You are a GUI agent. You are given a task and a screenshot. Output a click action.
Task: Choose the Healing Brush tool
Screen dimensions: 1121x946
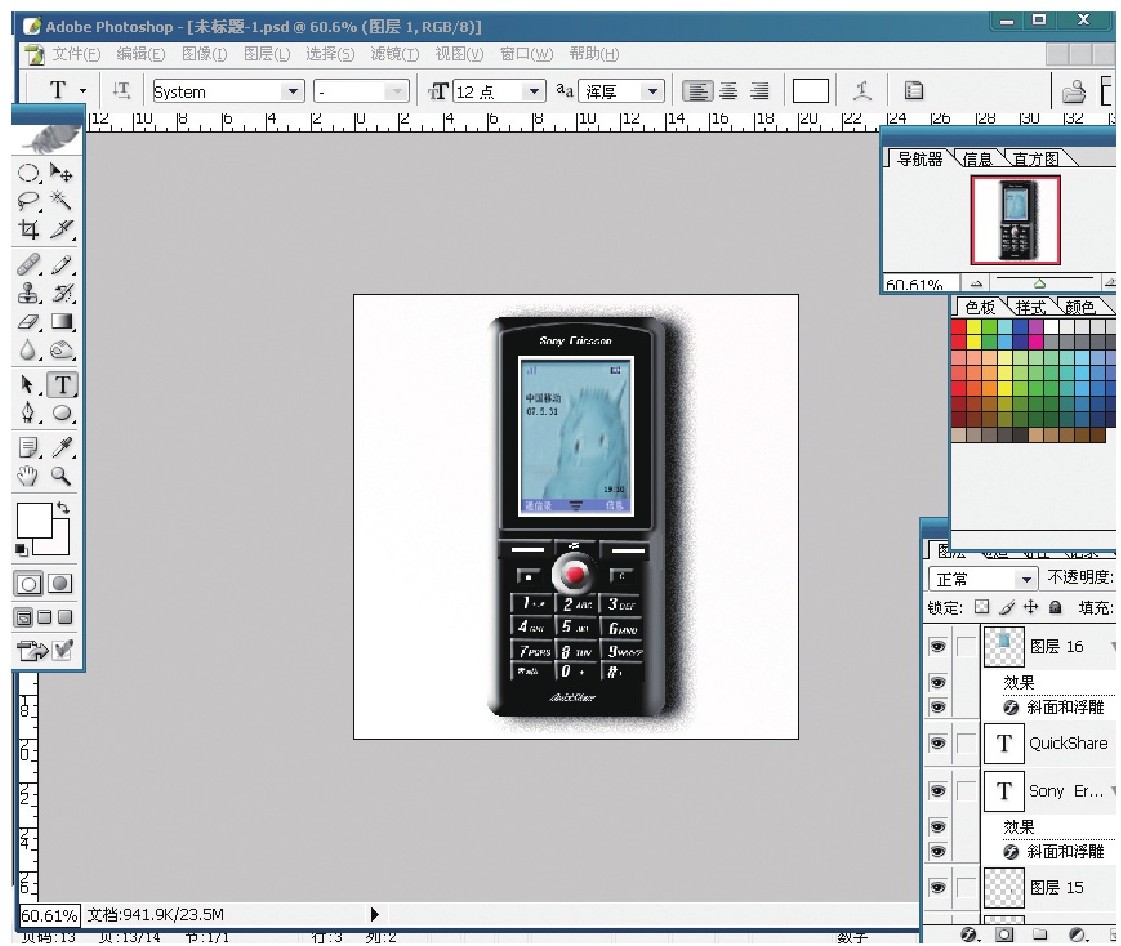(29, 265)
